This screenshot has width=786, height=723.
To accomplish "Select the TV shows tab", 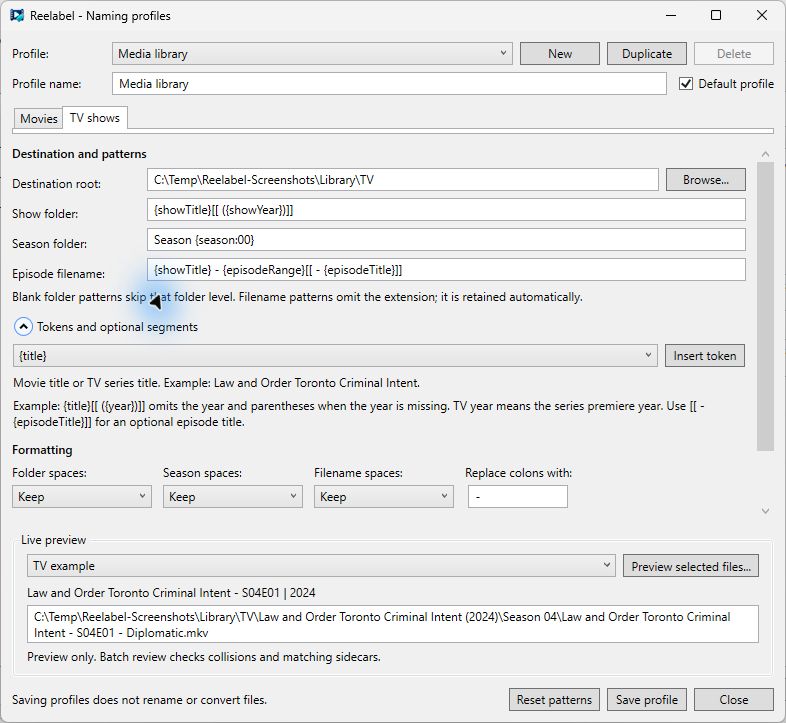I will (x=95, y=118).
